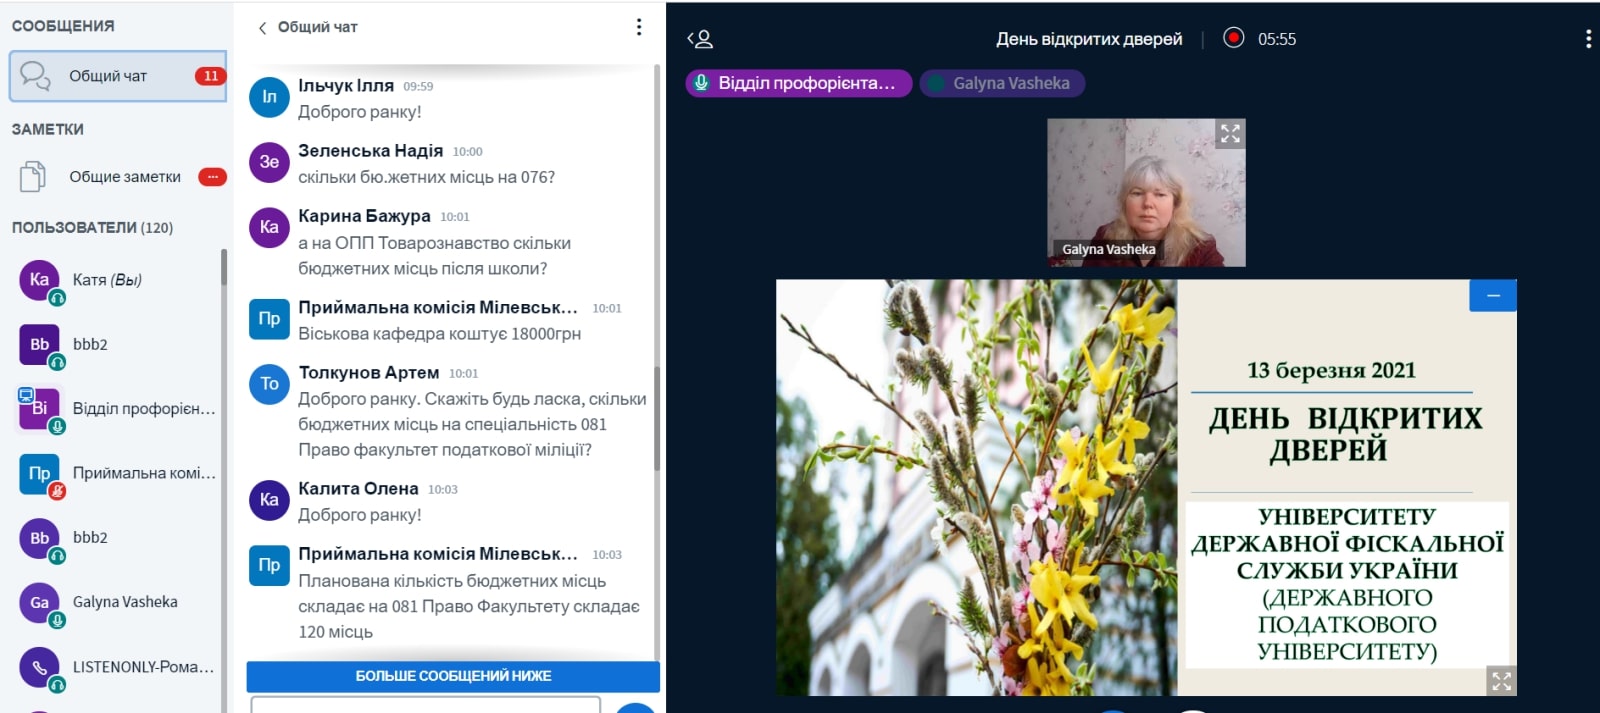Select user Катя (Вы) in users list
This screenshot has width=1600, height=713.
click(118, 280)
